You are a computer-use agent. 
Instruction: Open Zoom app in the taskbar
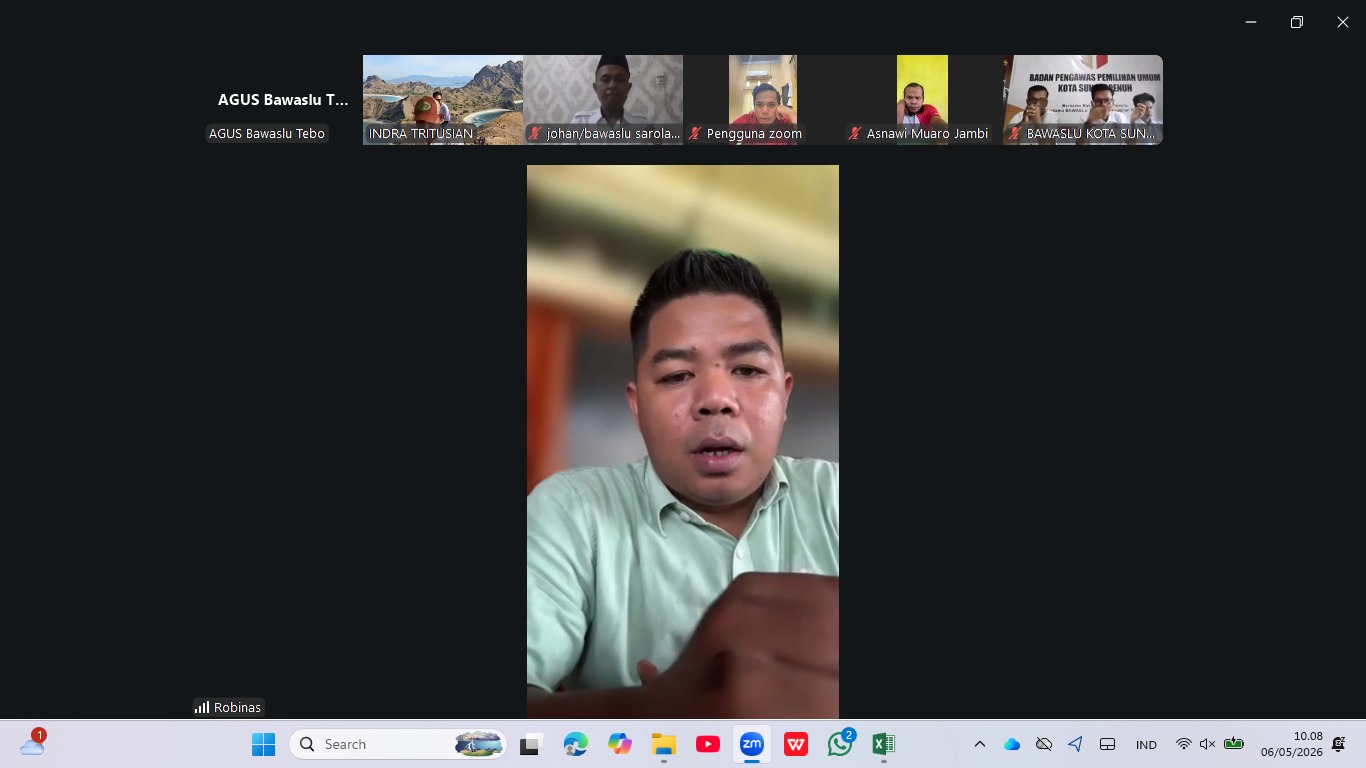(752, 744)
